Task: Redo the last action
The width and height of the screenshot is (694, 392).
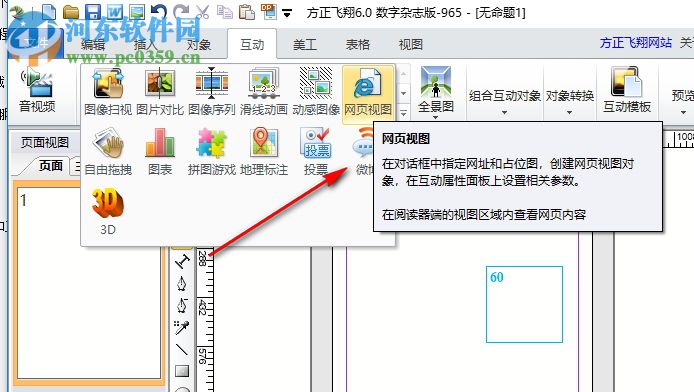Action: click(x=181, y=12)
